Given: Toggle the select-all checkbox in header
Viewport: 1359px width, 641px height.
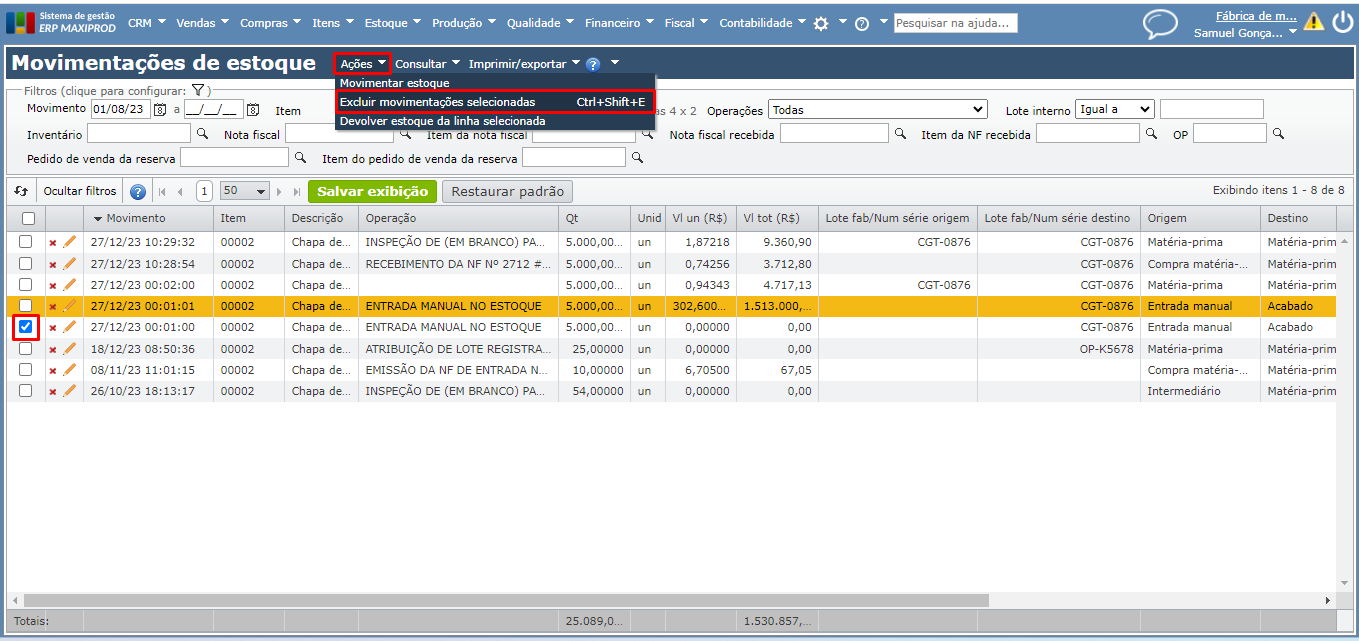Looking at the screenshot, I should (28, 218).
